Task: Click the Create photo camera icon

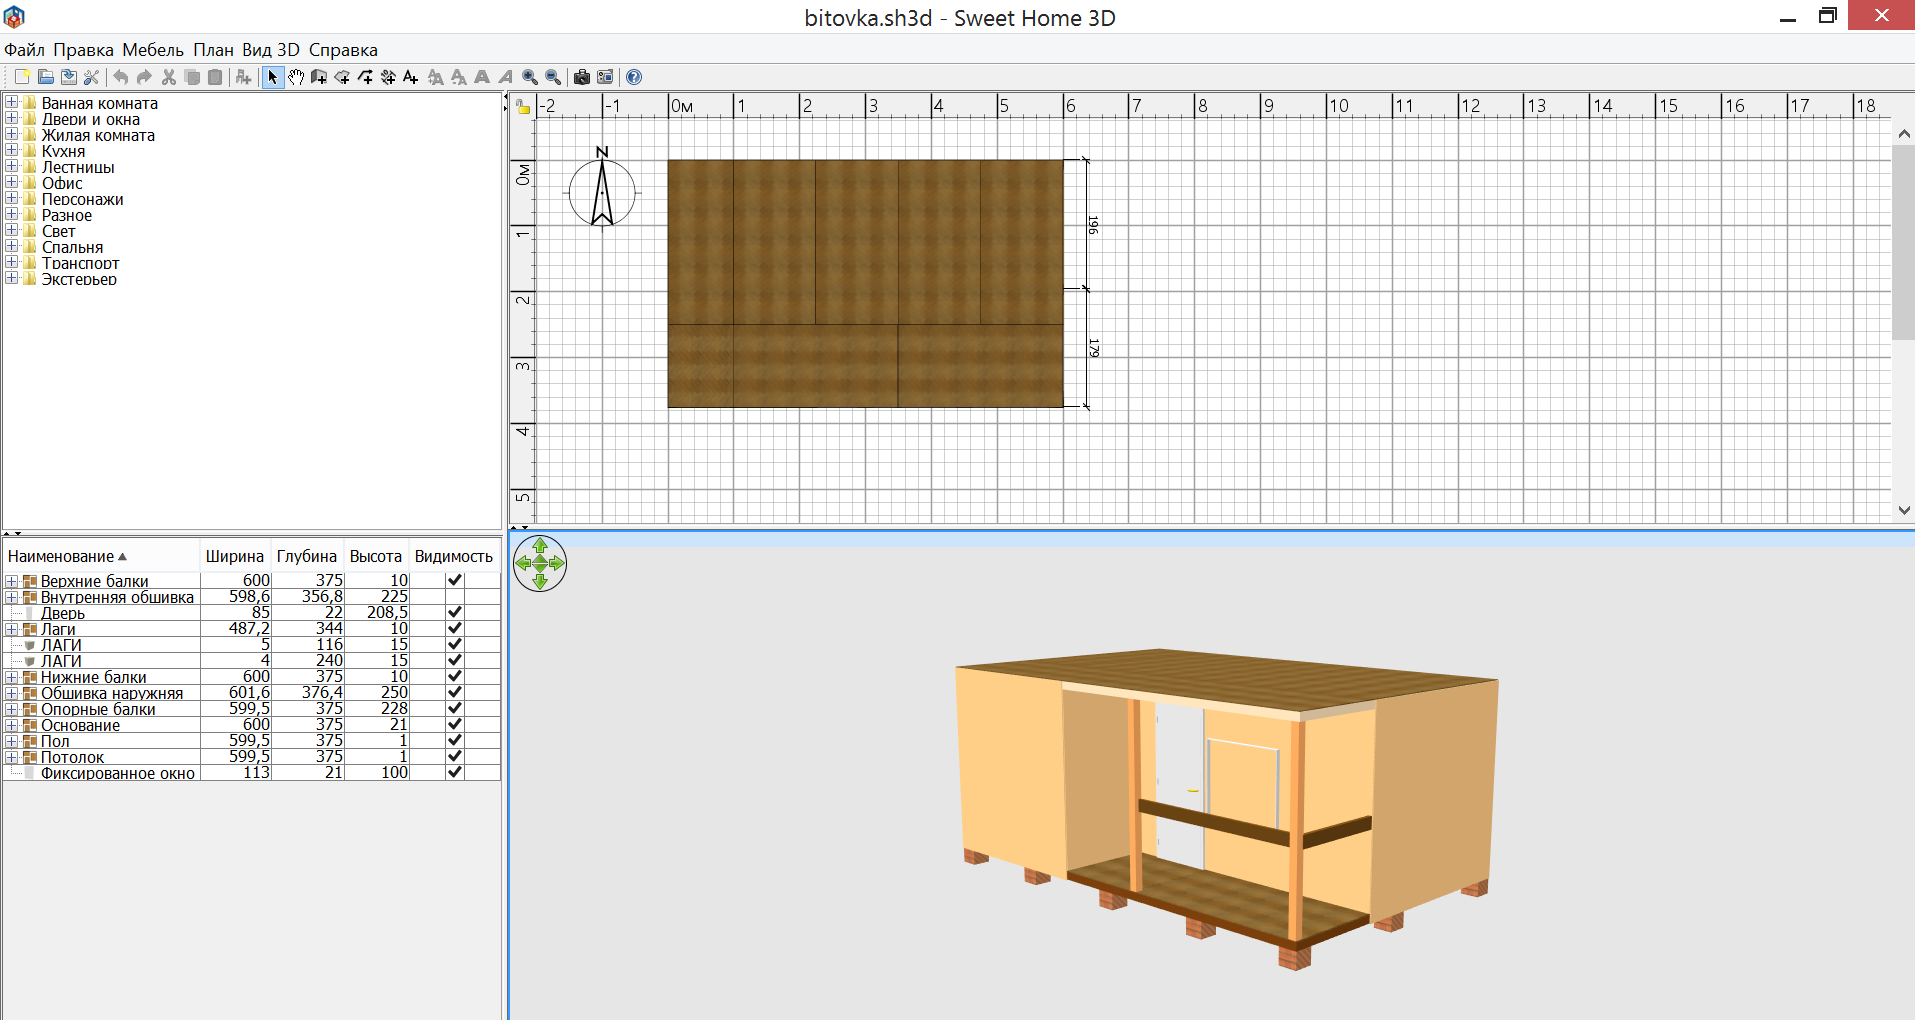Action: point(581,77)
